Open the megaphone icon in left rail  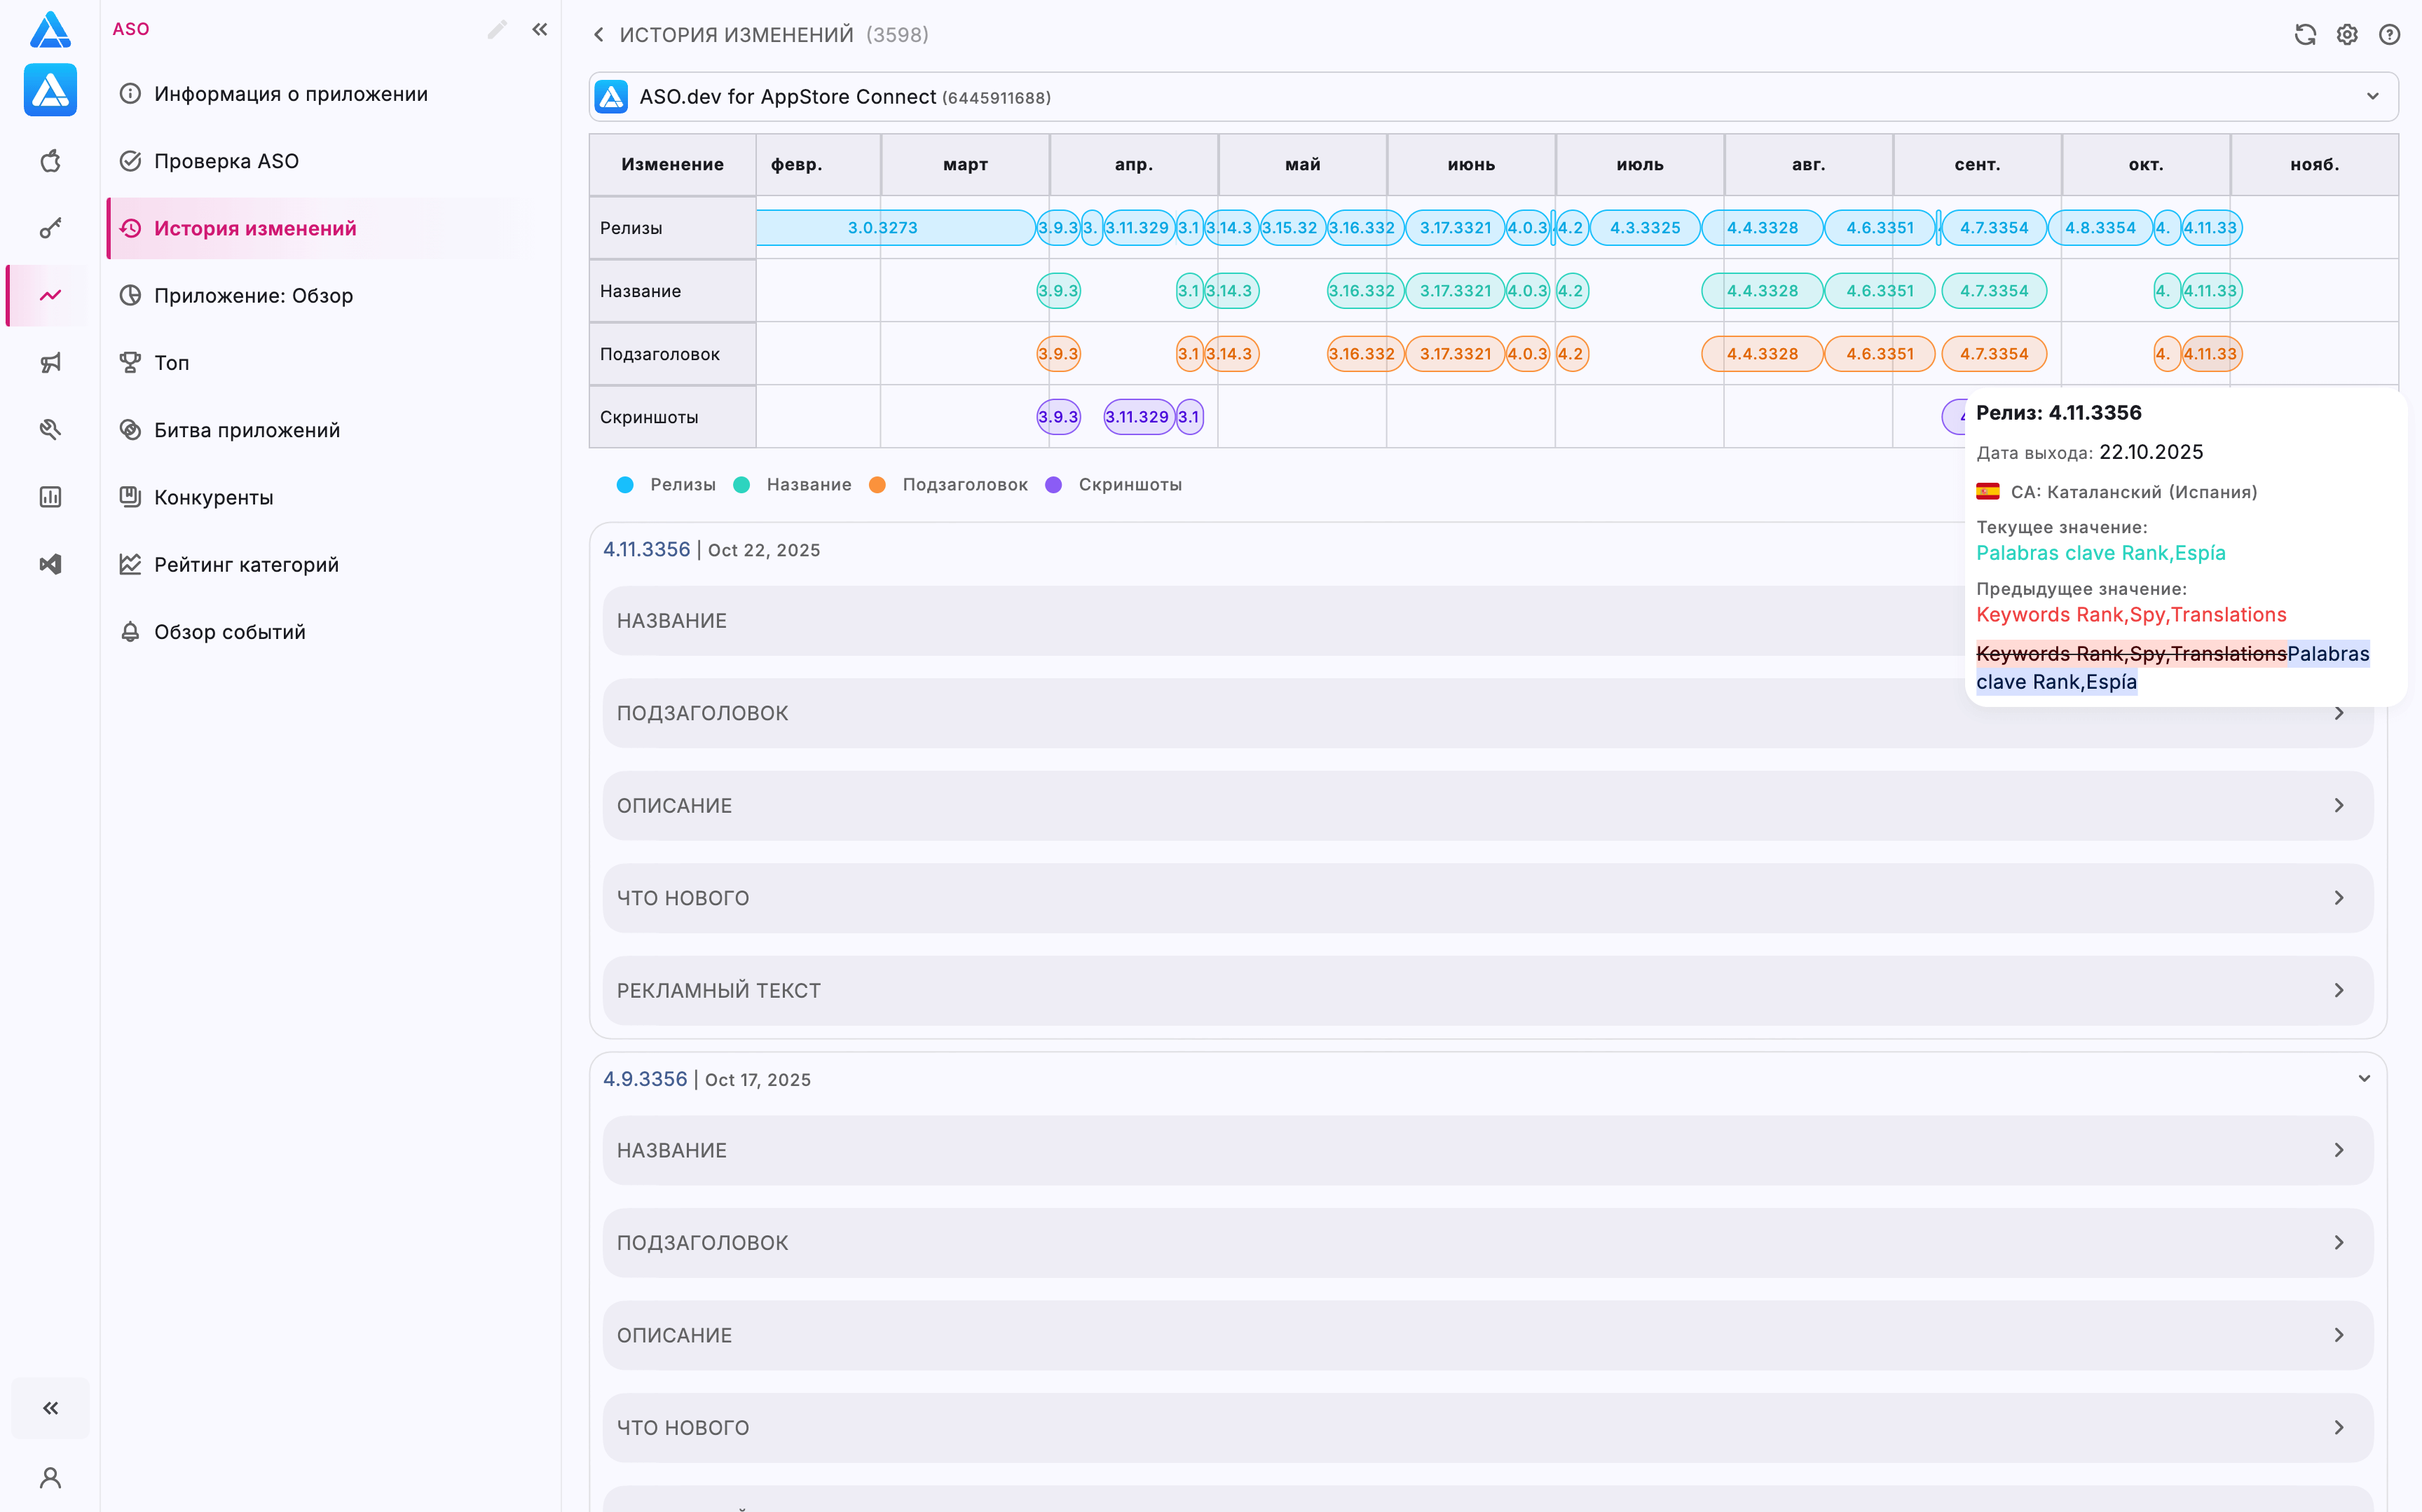tap(50, 362)
